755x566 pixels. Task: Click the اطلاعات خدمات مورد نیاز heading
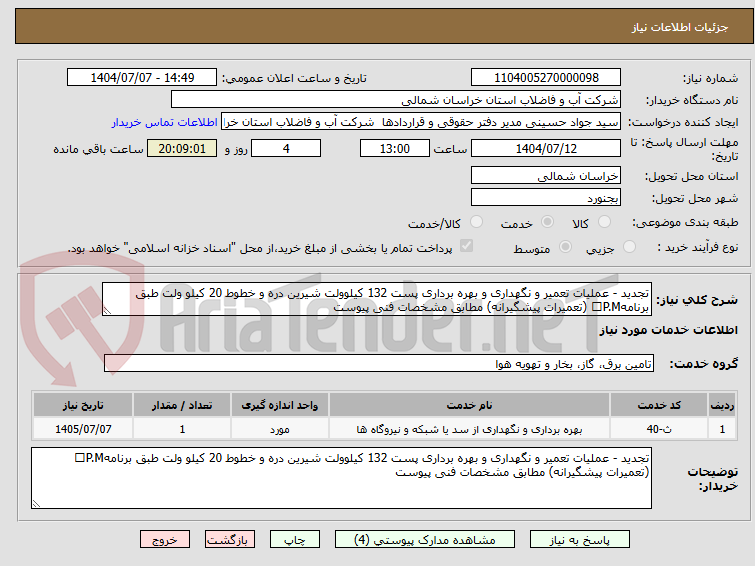coord(668,330)
